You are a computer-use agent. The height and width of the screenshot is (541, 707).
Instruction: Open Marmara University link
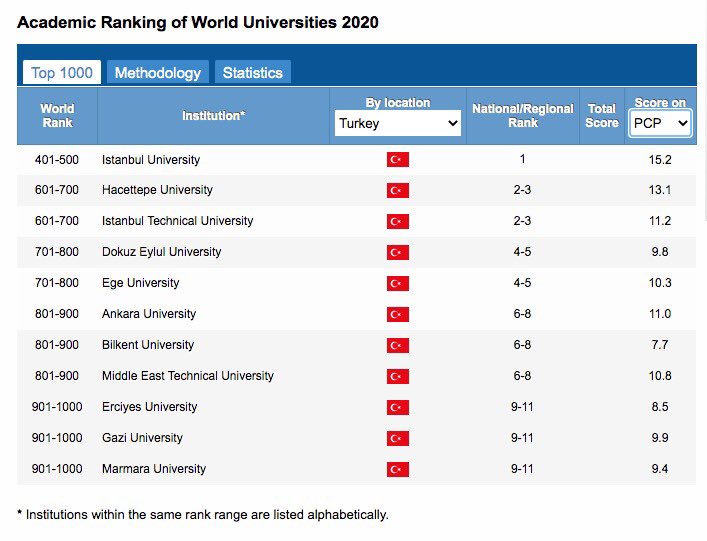tap(154, 469)
